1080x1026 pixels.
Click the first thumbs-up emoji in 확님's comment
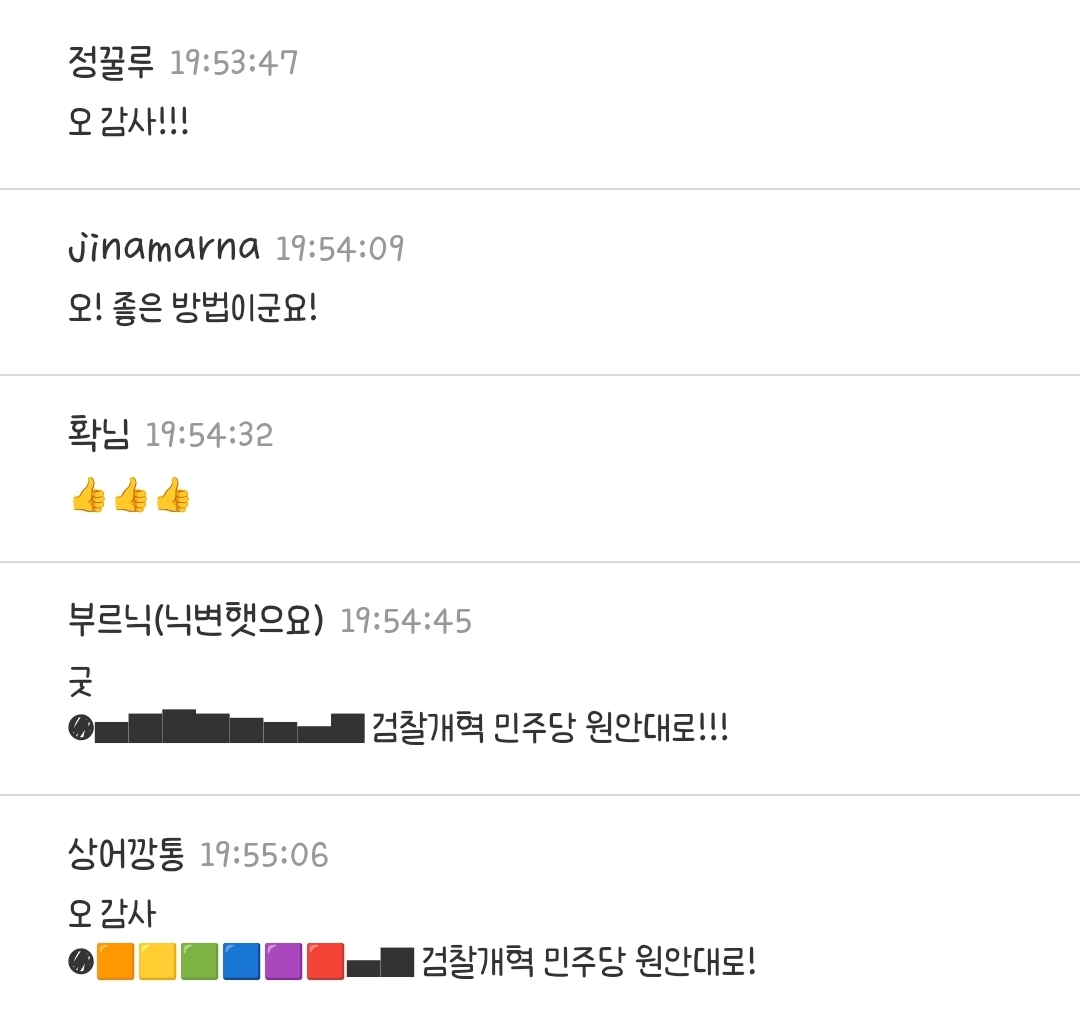click(88, 495)
